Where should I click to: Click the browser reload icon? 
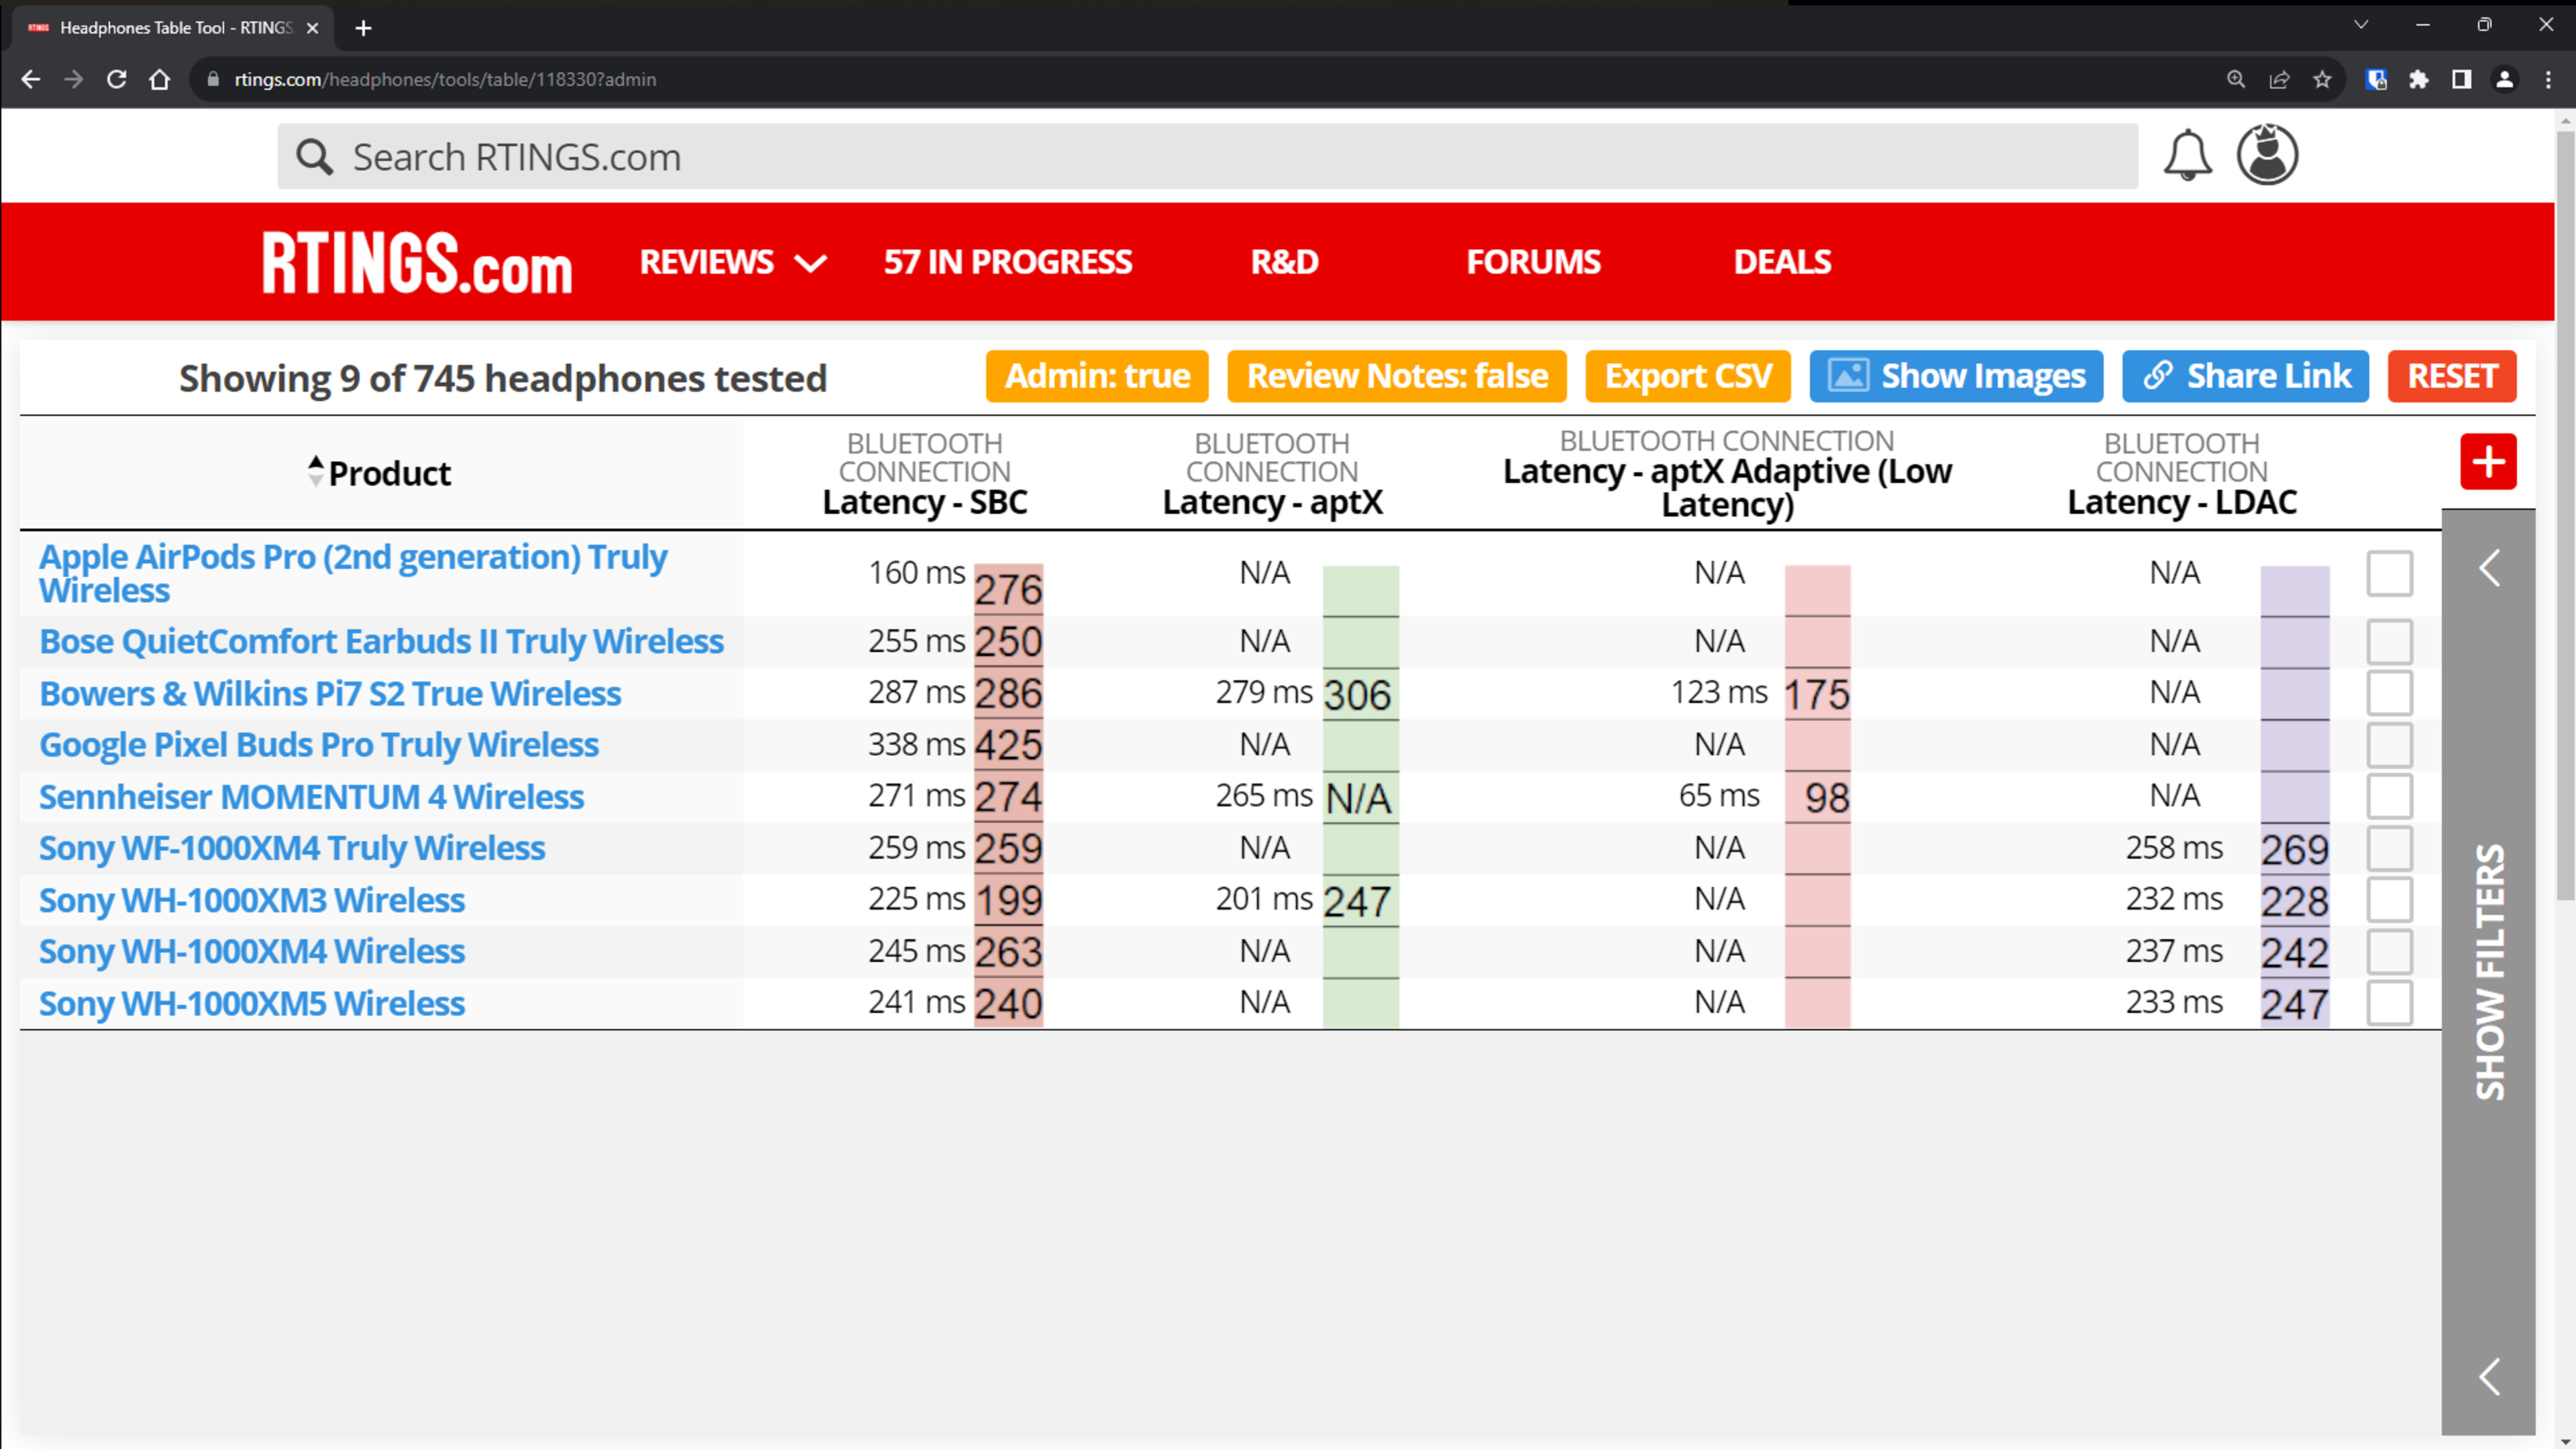[117, 80]
